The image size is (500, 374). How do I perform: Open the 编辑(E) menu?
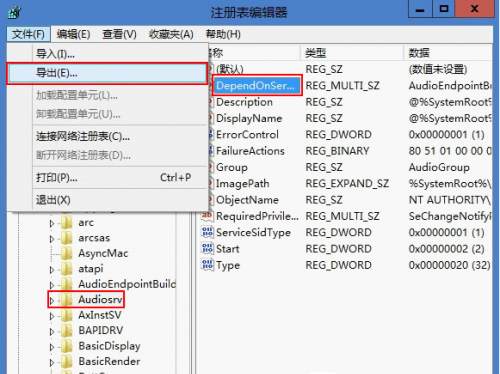tap(73, 34)
